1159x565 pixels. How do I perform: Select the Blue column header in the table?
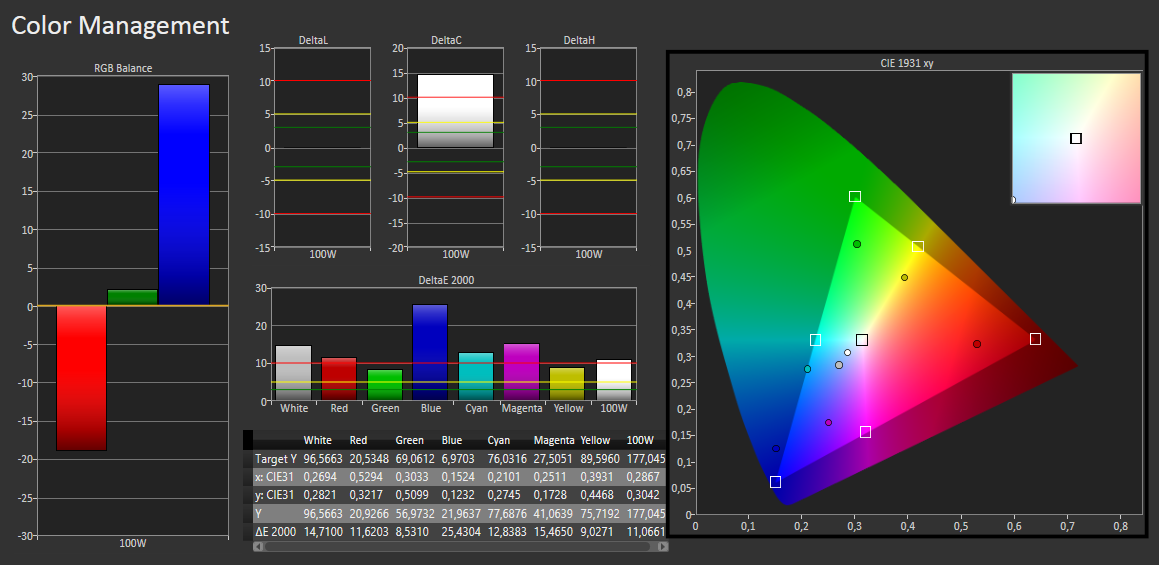pyautogui.click(x=452, y=440)
